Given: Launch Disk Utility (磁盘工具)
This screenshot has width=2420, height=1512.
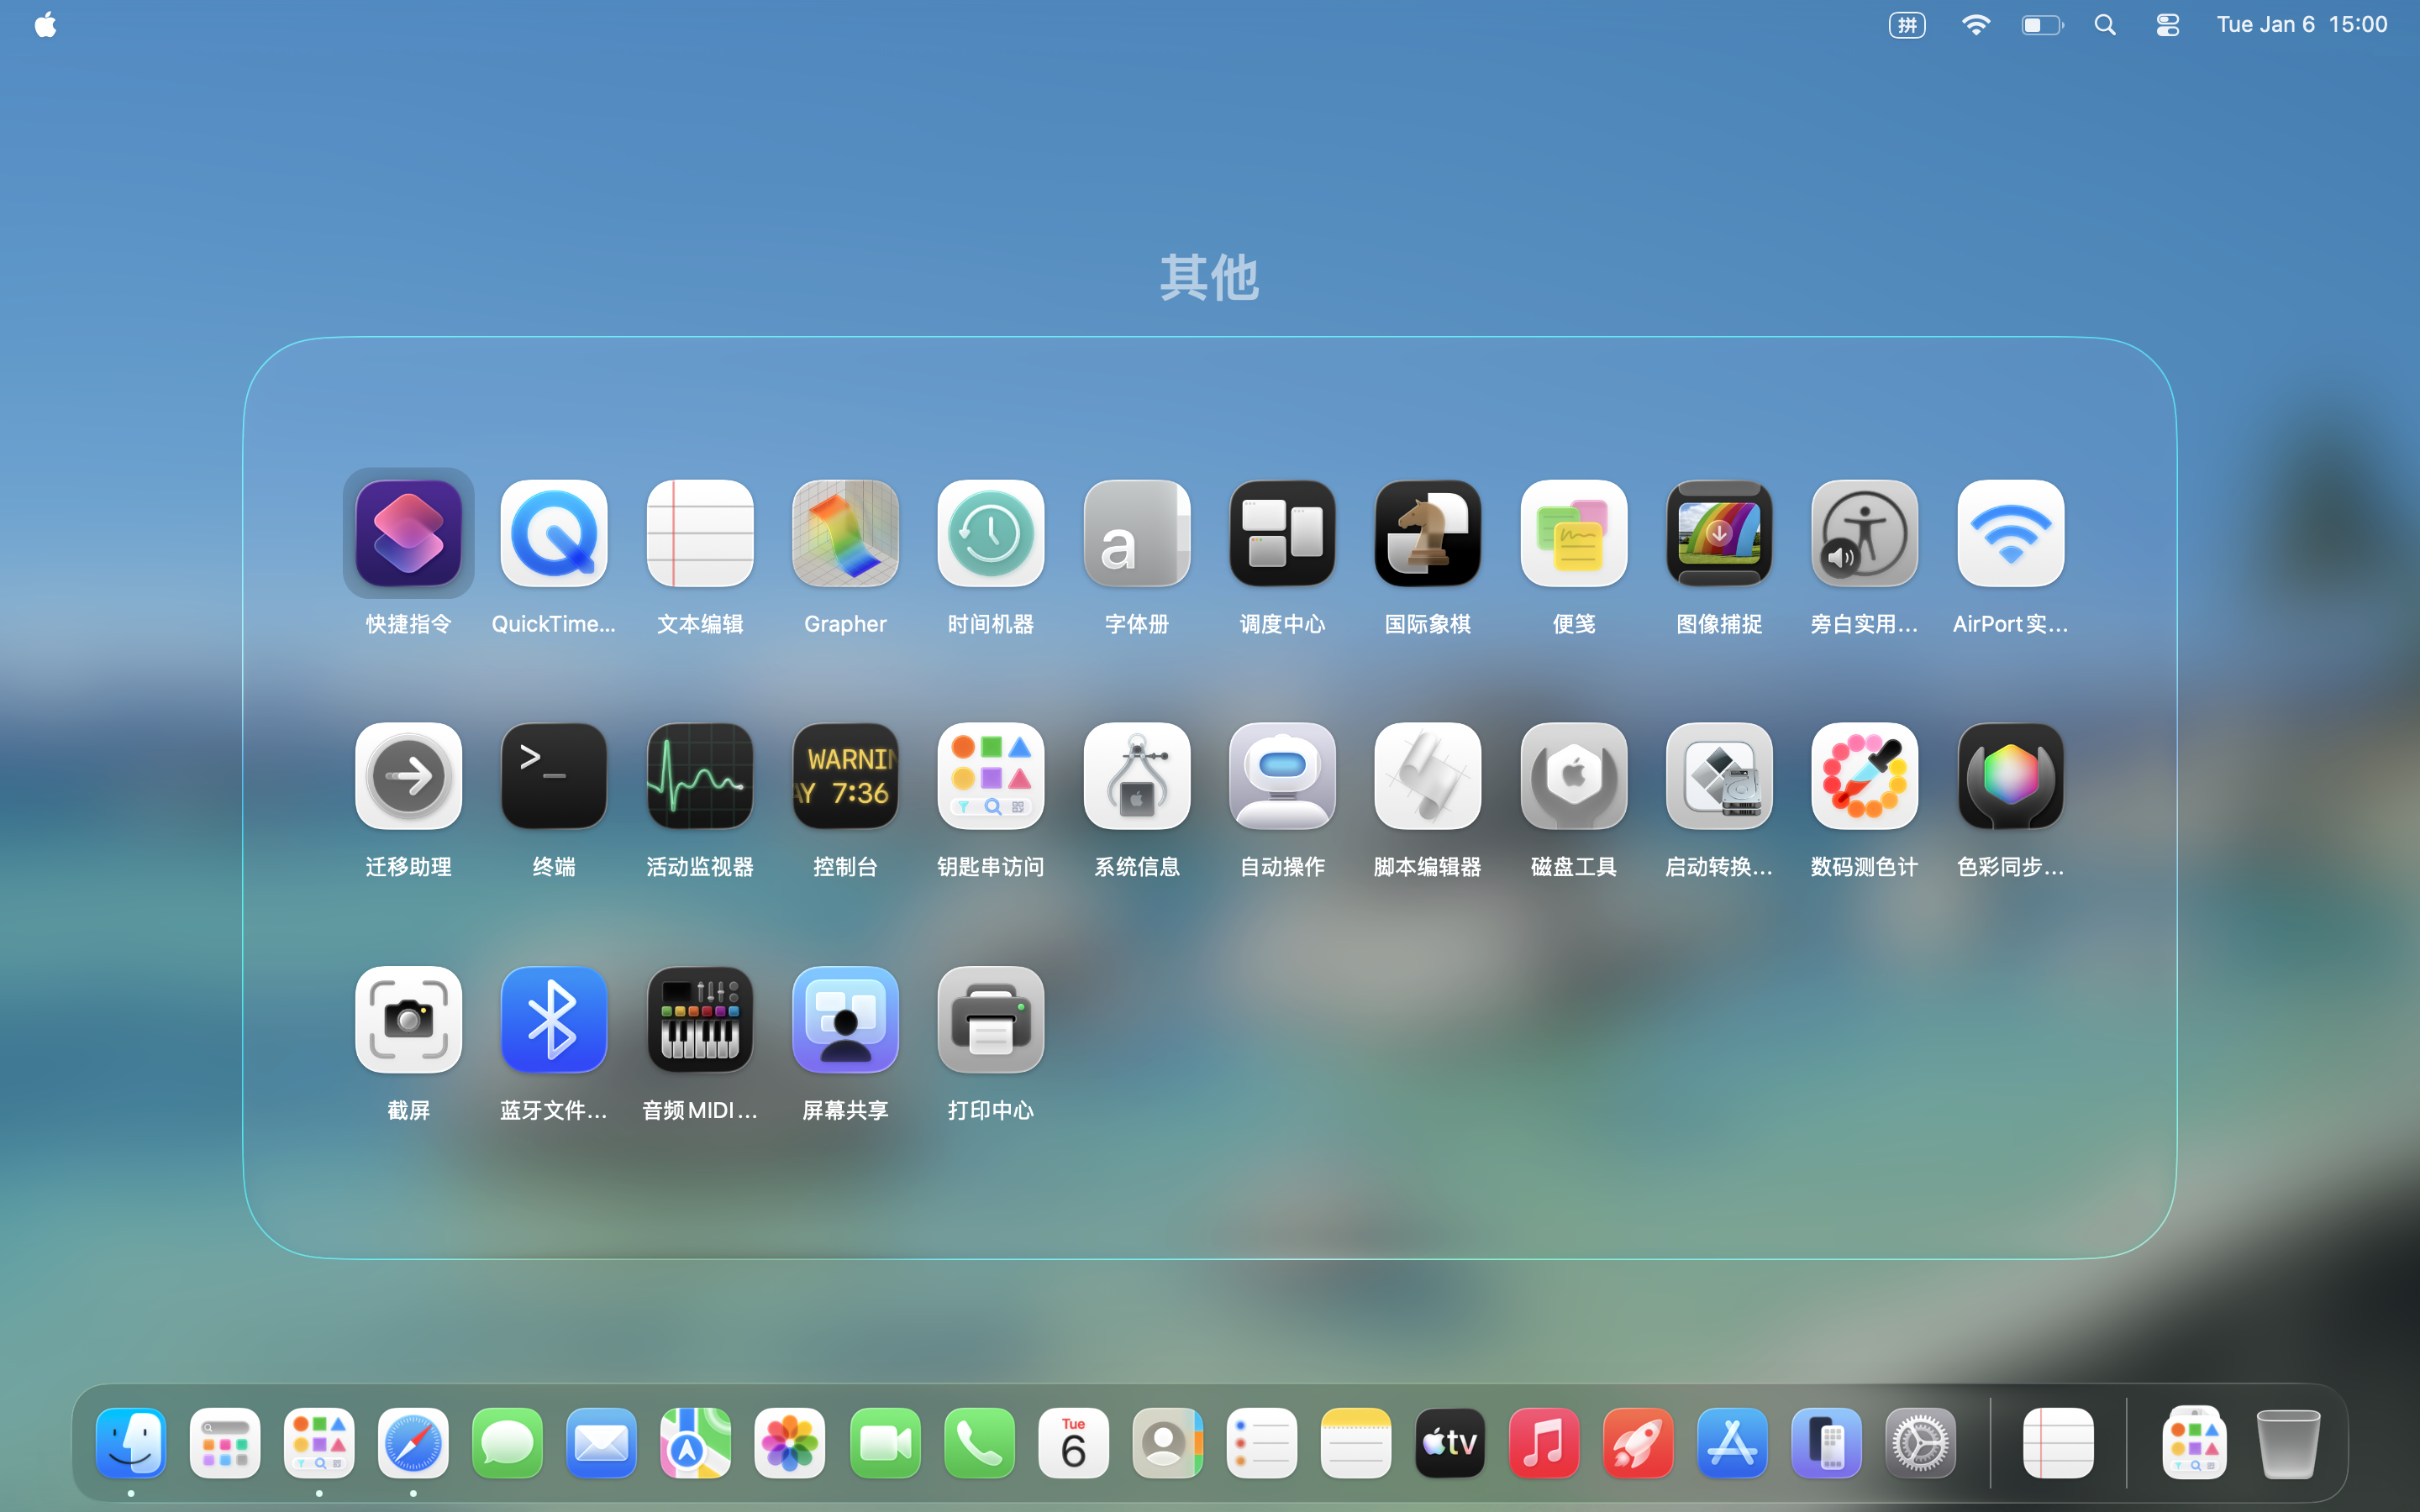Looking at the screenshot, I should tap(1573, 777).
